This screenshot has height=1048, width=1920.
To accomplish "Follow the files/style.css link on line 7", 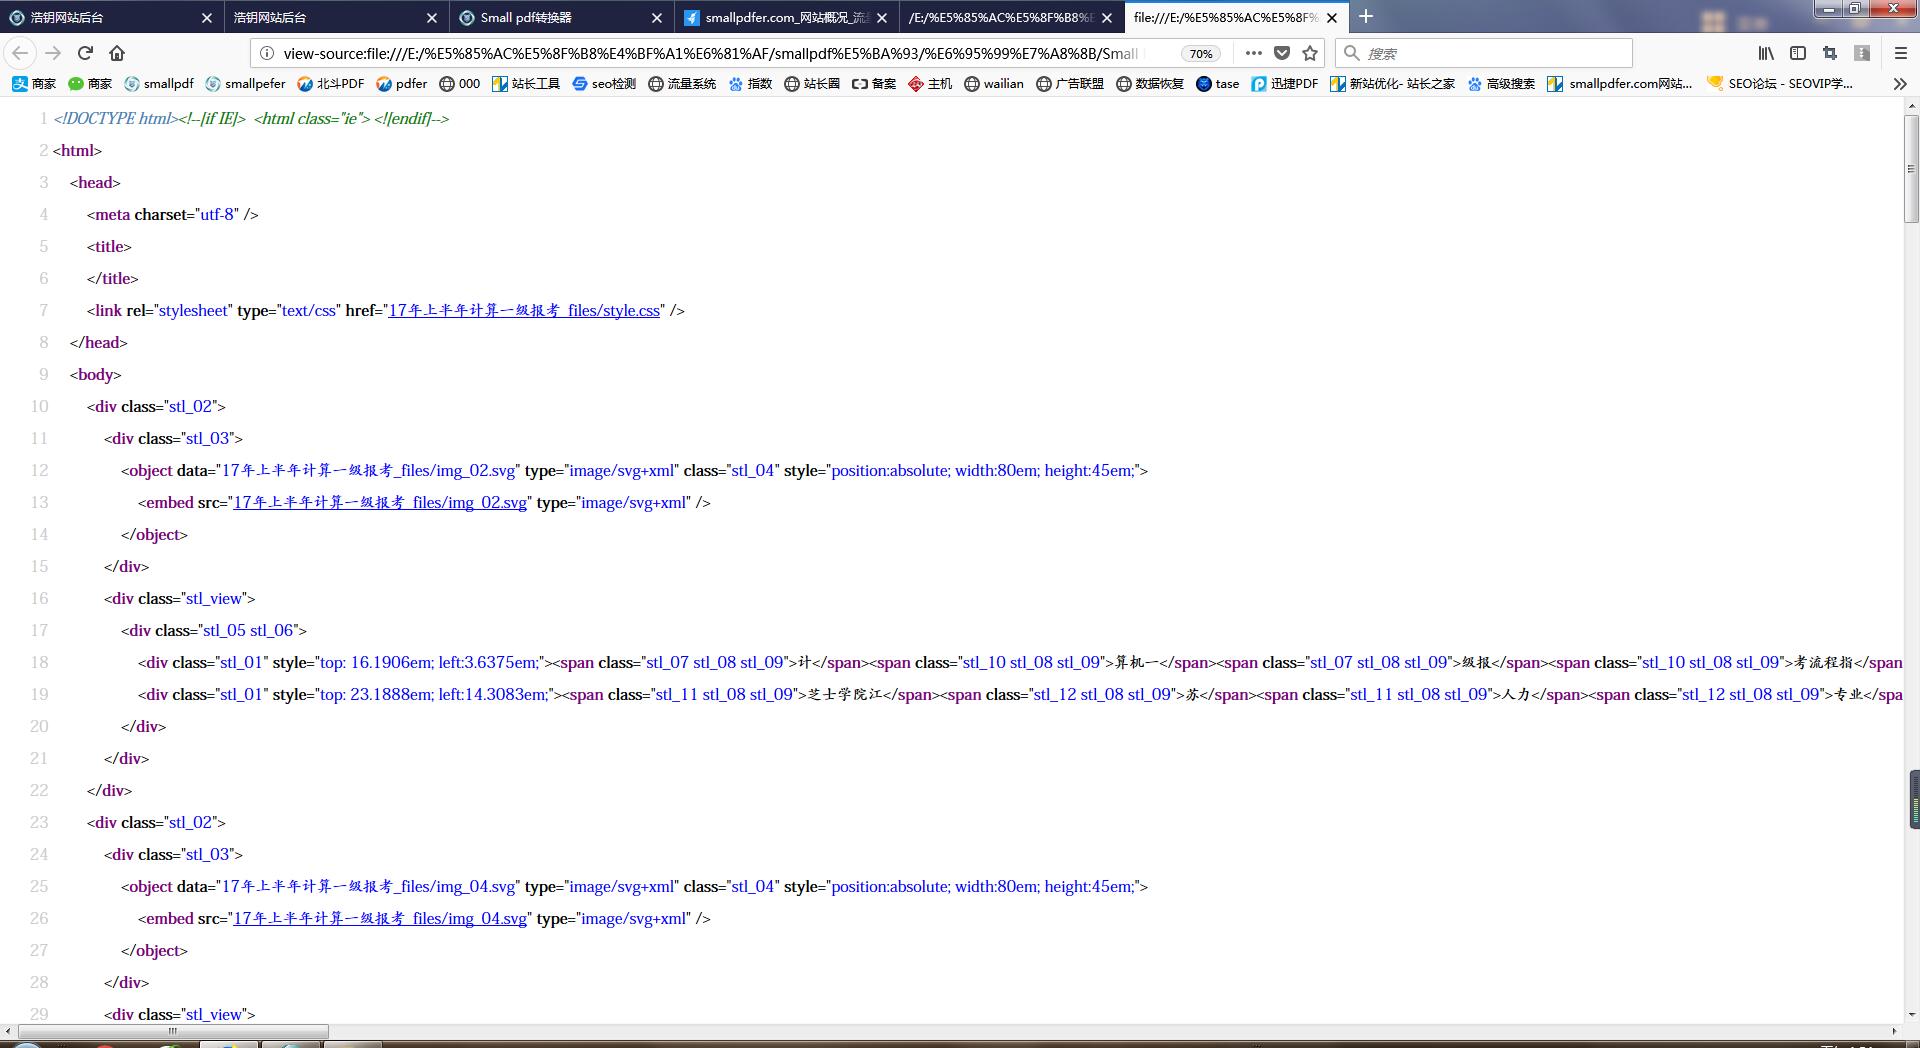I will point(524,311).
